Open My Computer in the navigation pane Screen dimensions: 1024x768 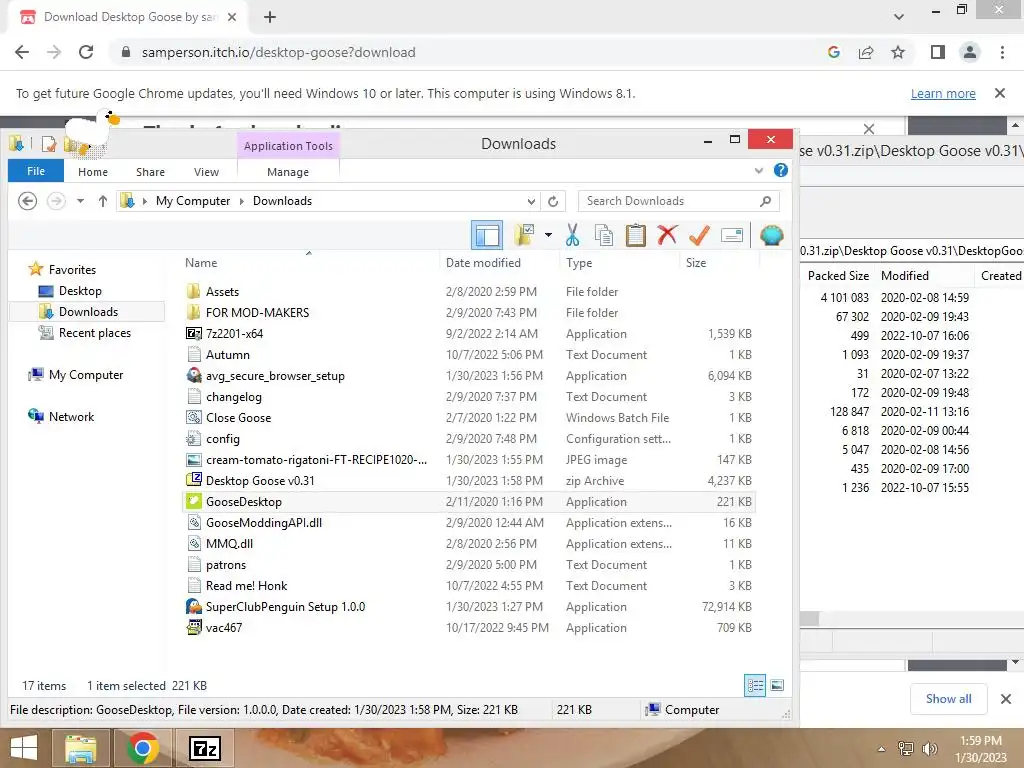click(86, 375)
